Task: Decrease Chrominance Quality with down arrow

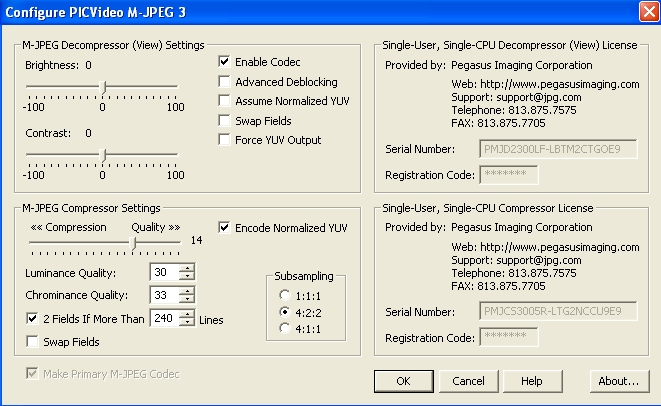Action: pos(186,299)
